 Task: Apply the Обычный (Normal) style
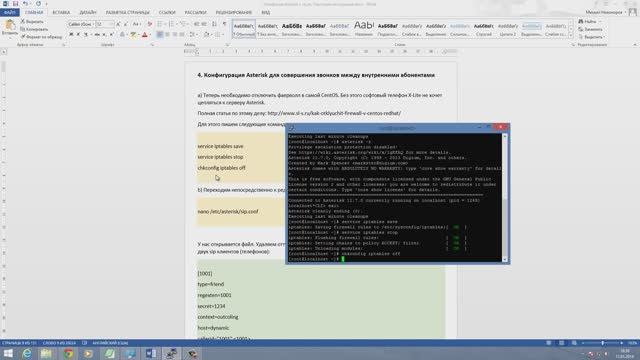[x=244, y=29]
